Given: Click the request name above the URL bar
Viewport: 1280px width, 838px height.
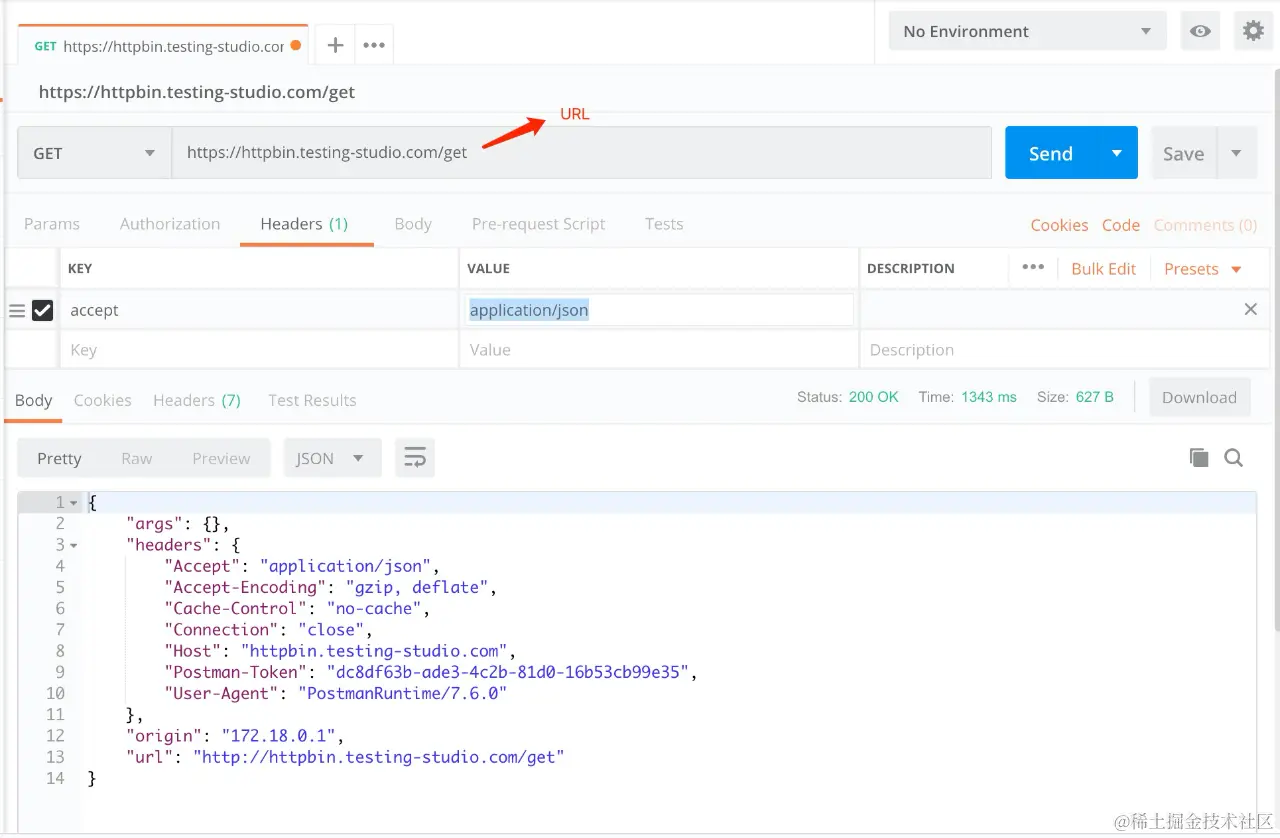Looking at the screenshot, I should click(197, 92).
